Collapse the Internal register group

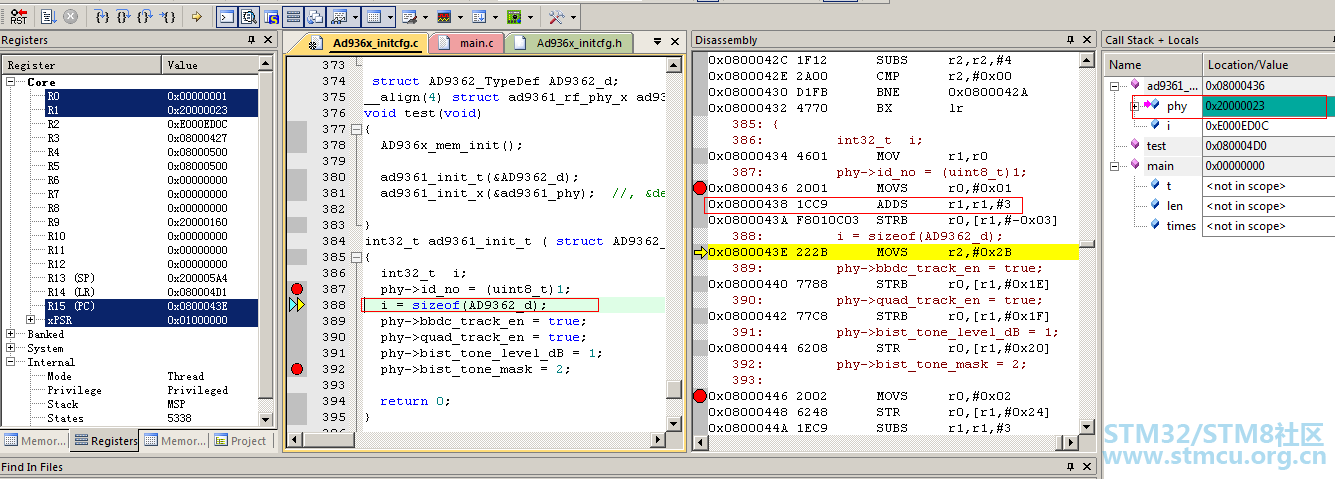pos(12,362)
